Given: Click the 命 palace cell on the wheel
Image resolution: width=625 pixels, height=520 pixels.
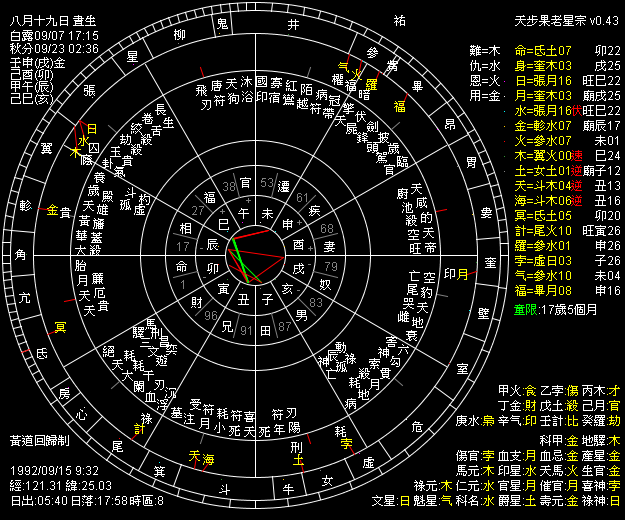Looking at the screenshot, I should [181, 267].
